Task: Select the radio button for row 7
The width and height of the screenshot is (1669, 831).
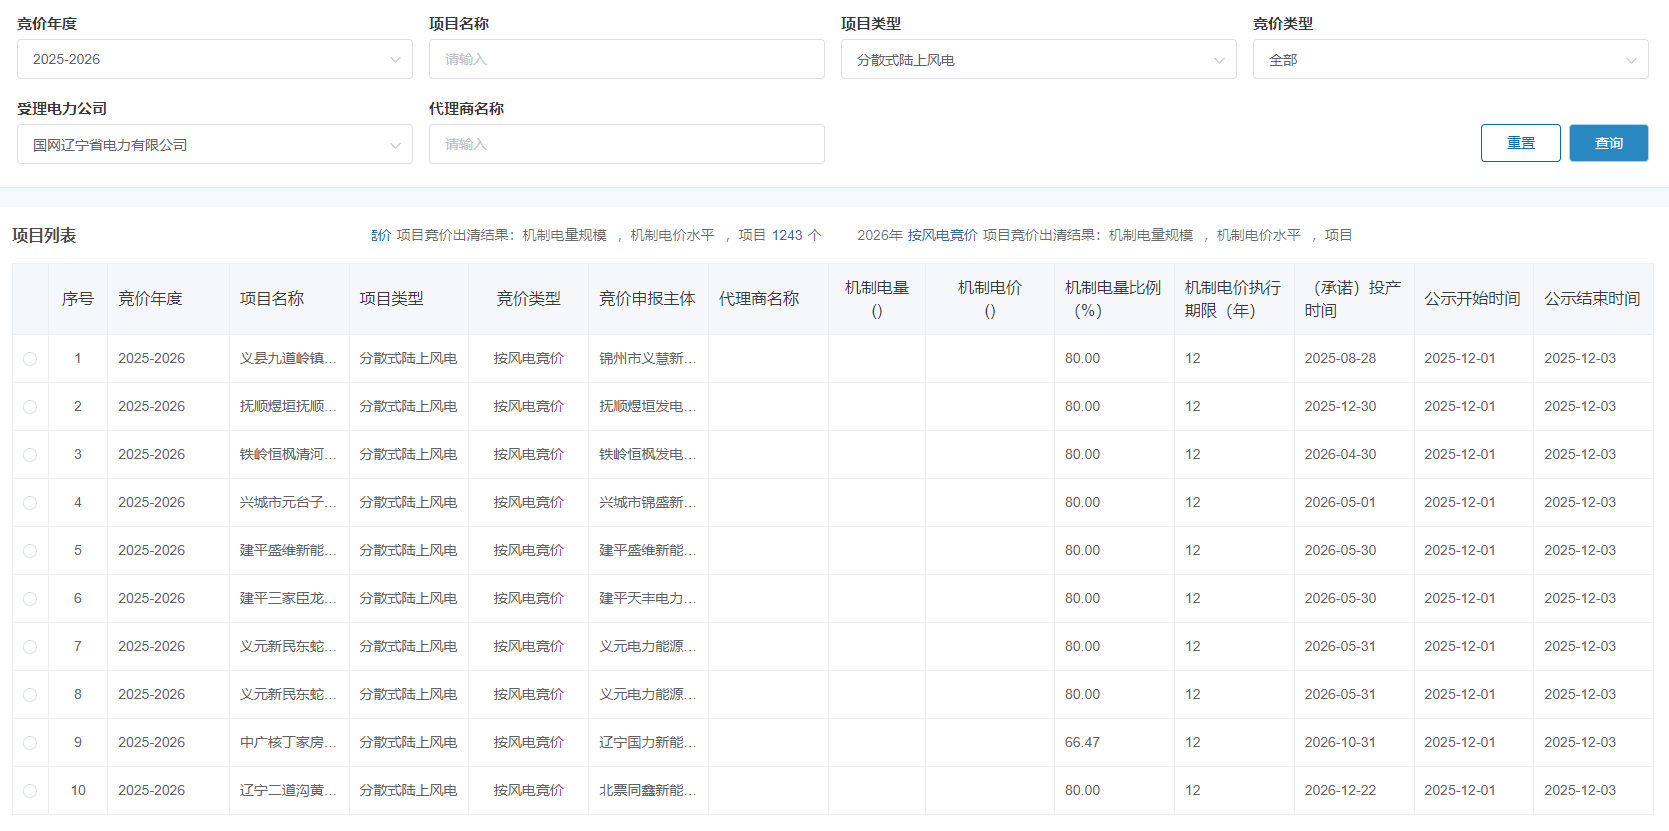Action: coord(30,647)
